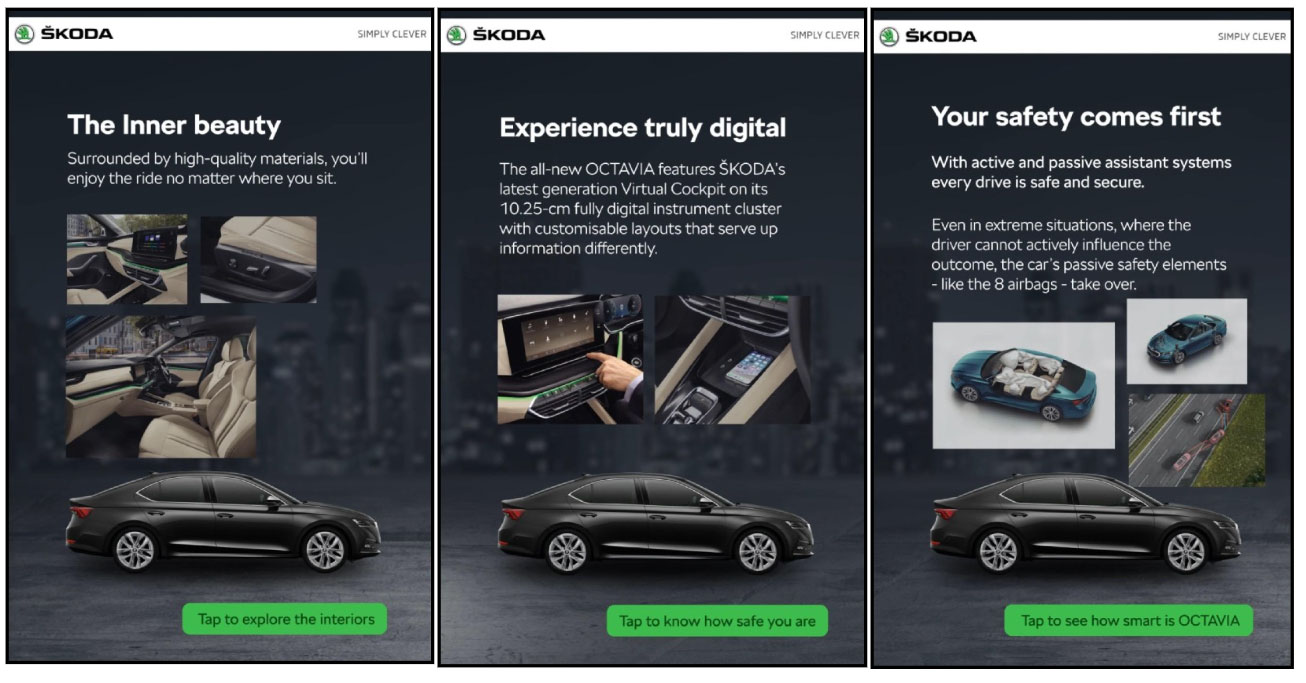The height and width of the screenshot is (683, 1306).
Task: Click the ŠKODA logo in the middle ad
Action: [496, 35]
